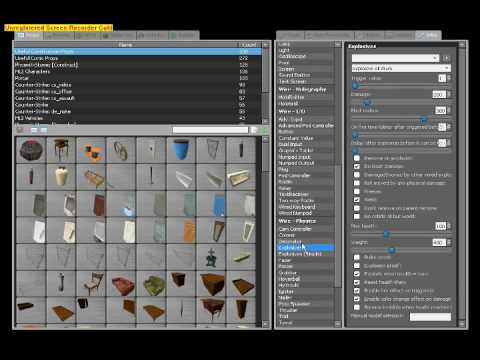Click the leftmost icon below the prop list
Viewport: 480px width, 360px height.
click(x=20, y=130)
